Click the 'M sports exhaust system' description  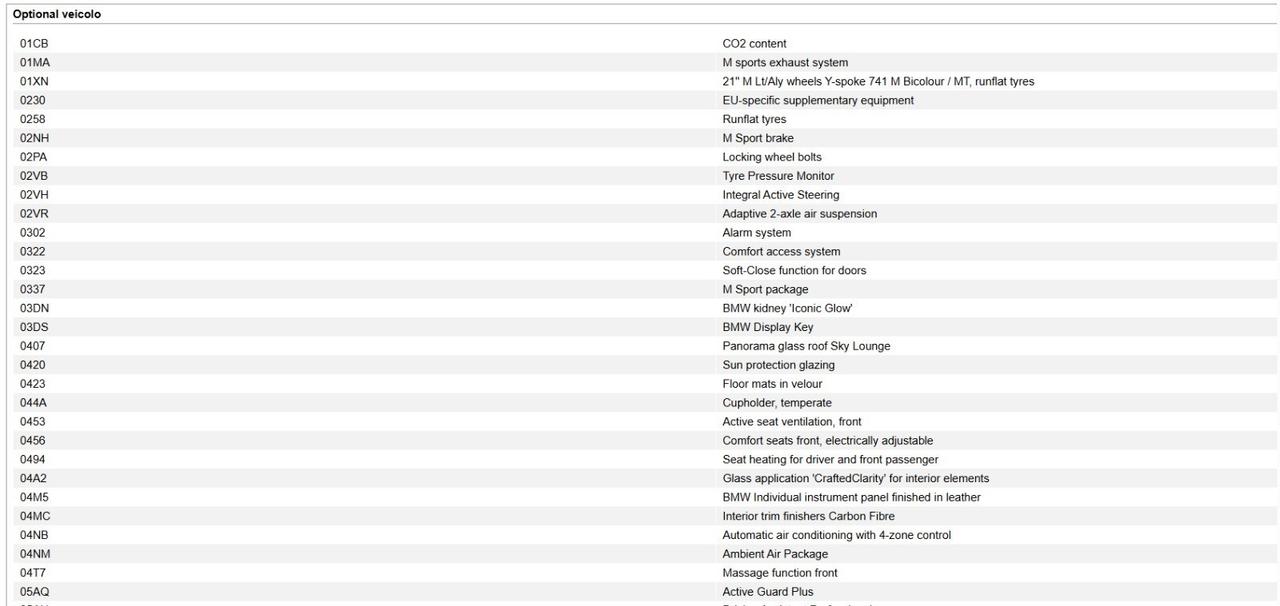coord(784,63)
